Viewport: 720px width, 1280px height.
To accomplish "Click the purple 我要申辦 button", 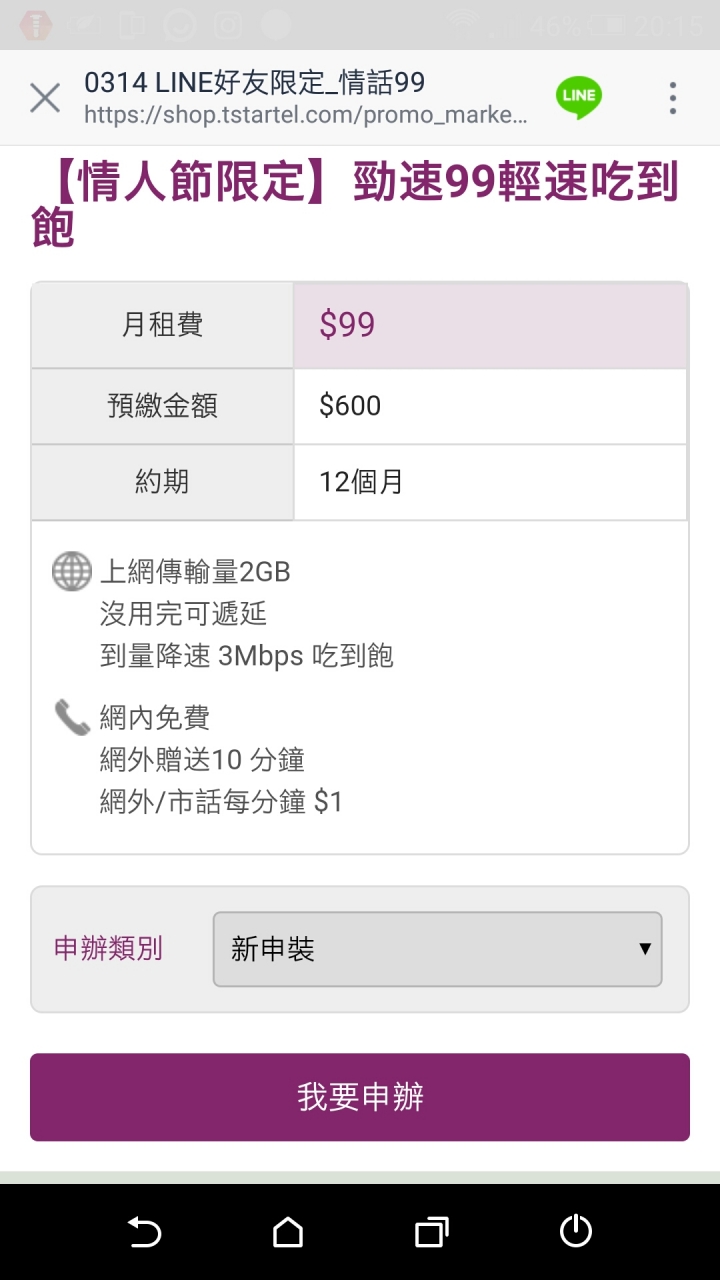I will coord(360,1097).
